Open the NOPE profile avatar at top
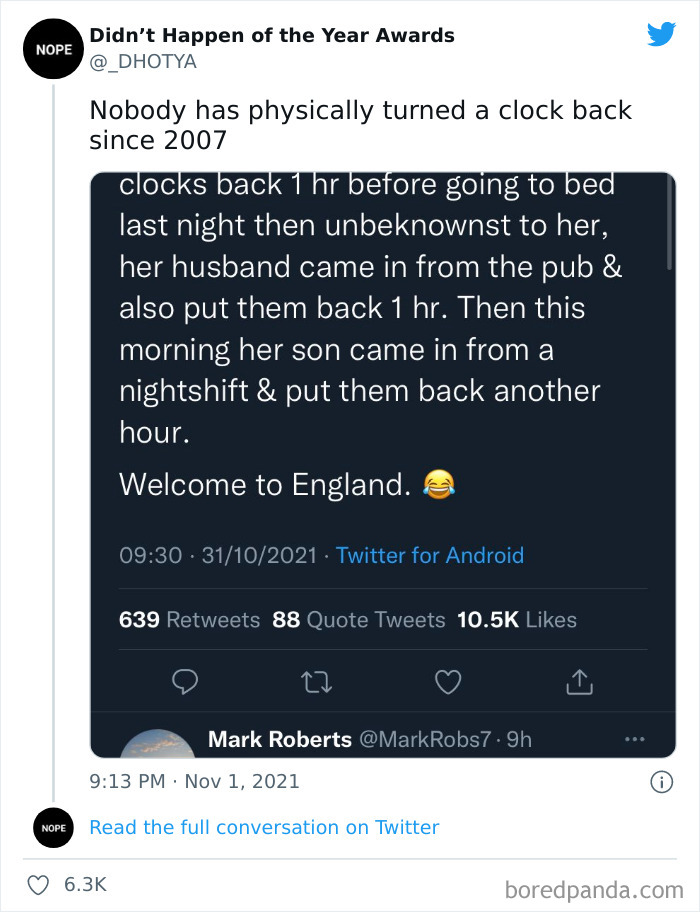 [x=53, y=48]
